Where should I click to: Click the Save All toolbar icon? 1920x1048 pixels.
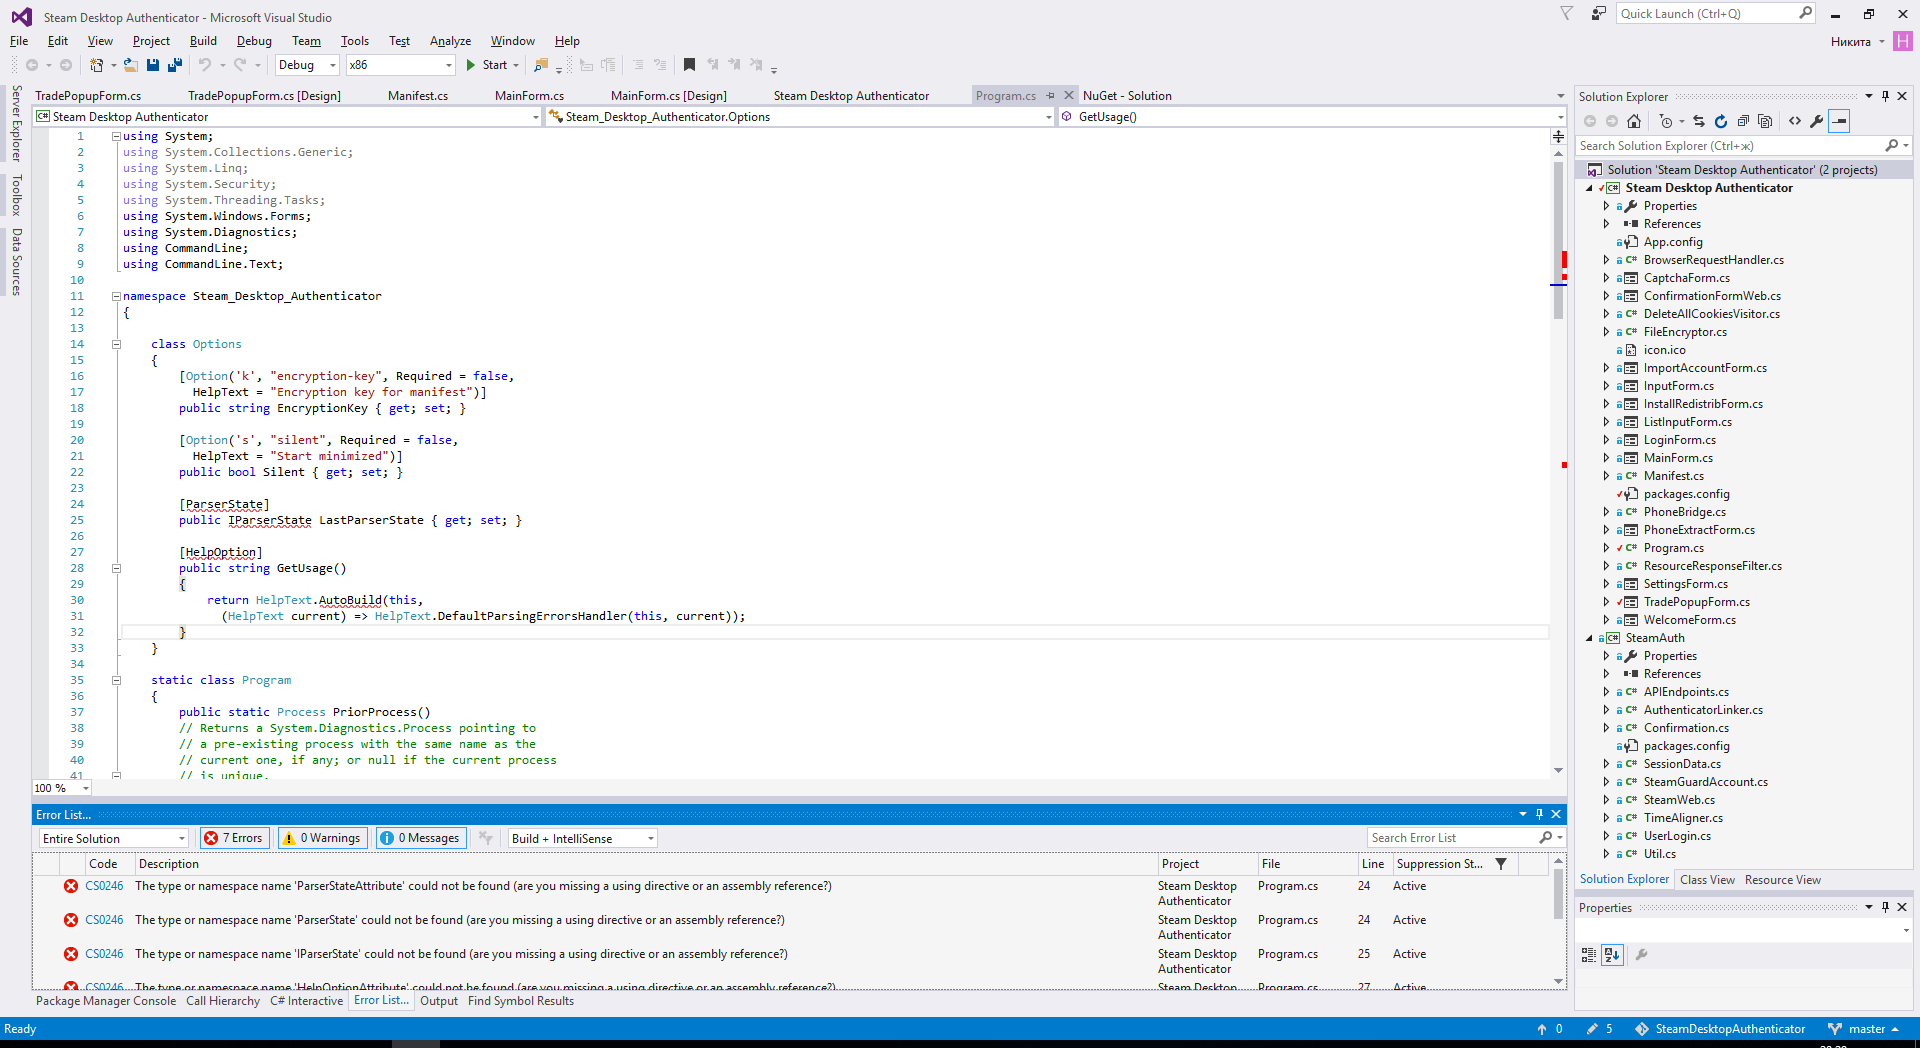click(175, 65)
